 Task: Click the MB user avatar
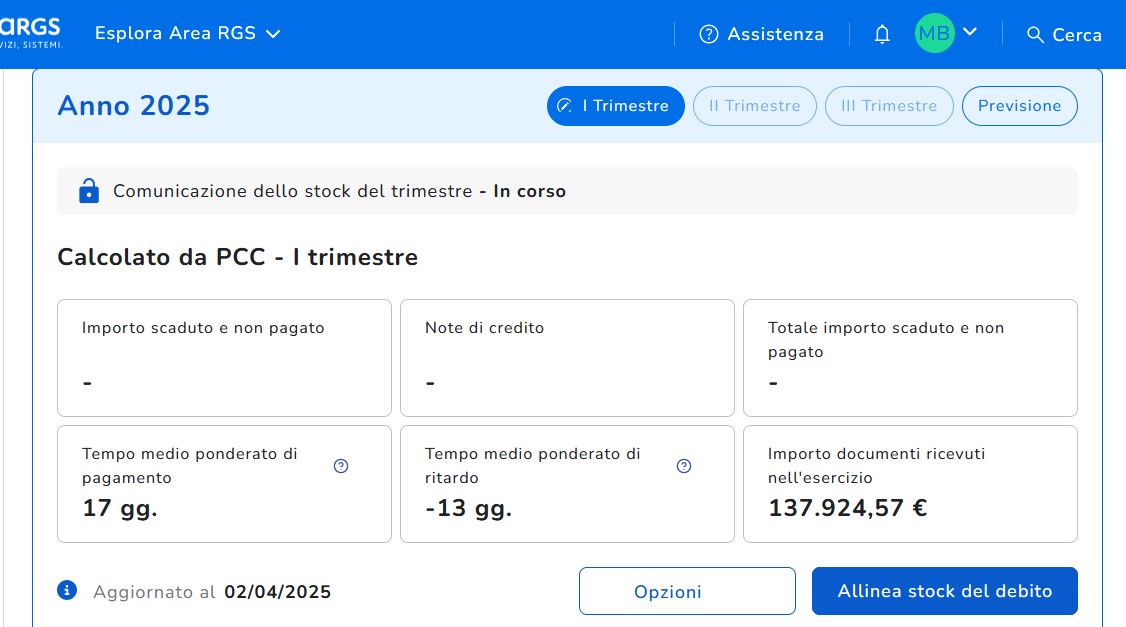click(934, 34)
